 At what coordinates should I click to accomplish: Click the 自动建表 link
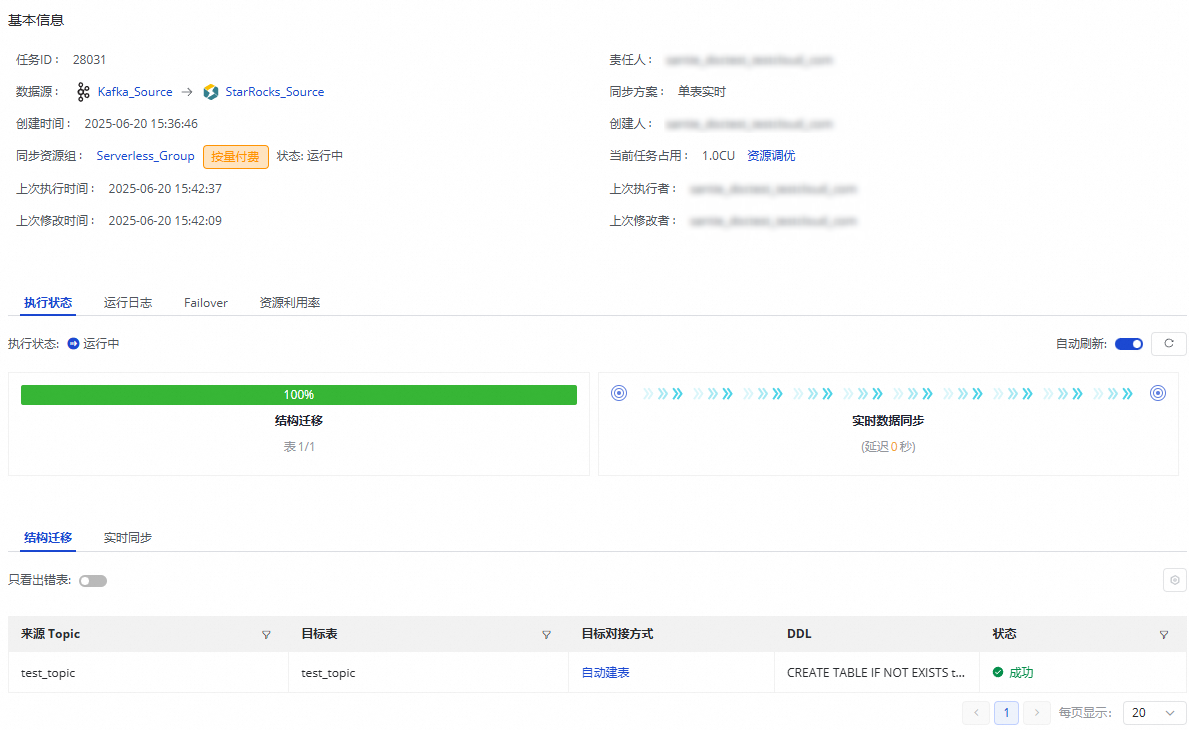(x=605, y=672)
